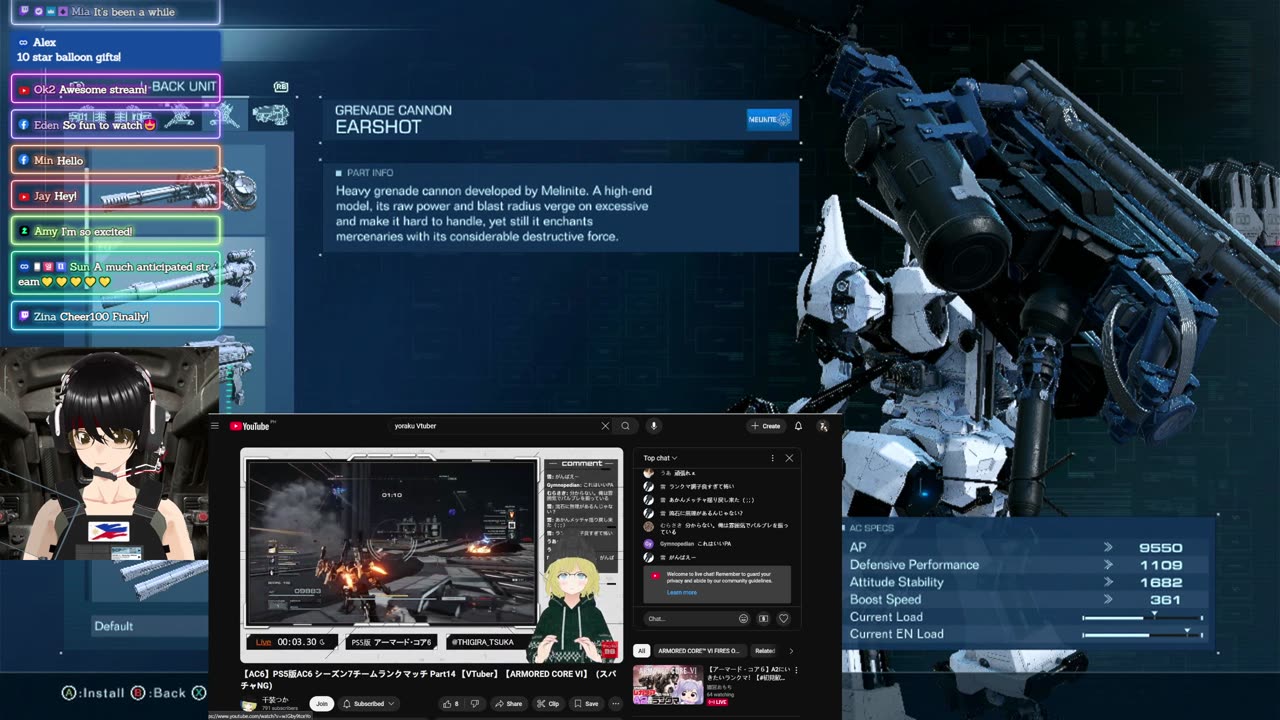
Task: Select the All filter chip
Action: (x=641, y=651)
